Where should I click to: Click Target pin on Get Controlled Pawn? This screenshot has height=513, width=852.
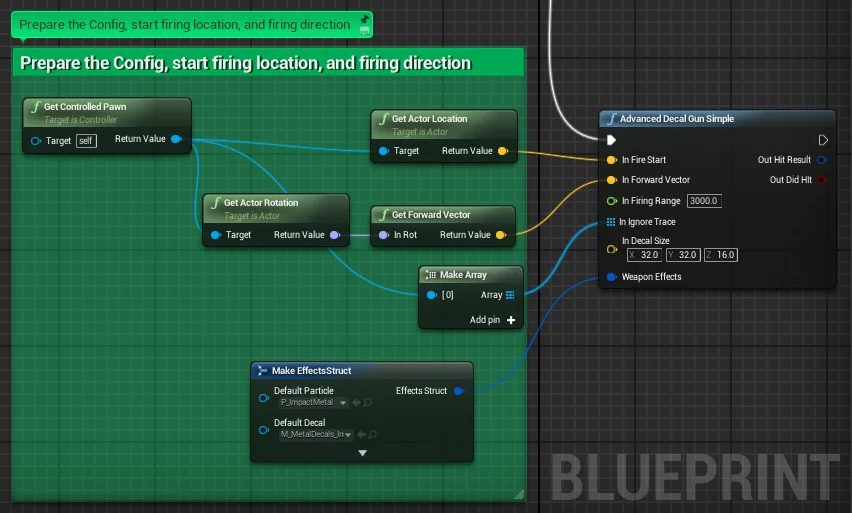pyautogui.click(x=36, y=141)
